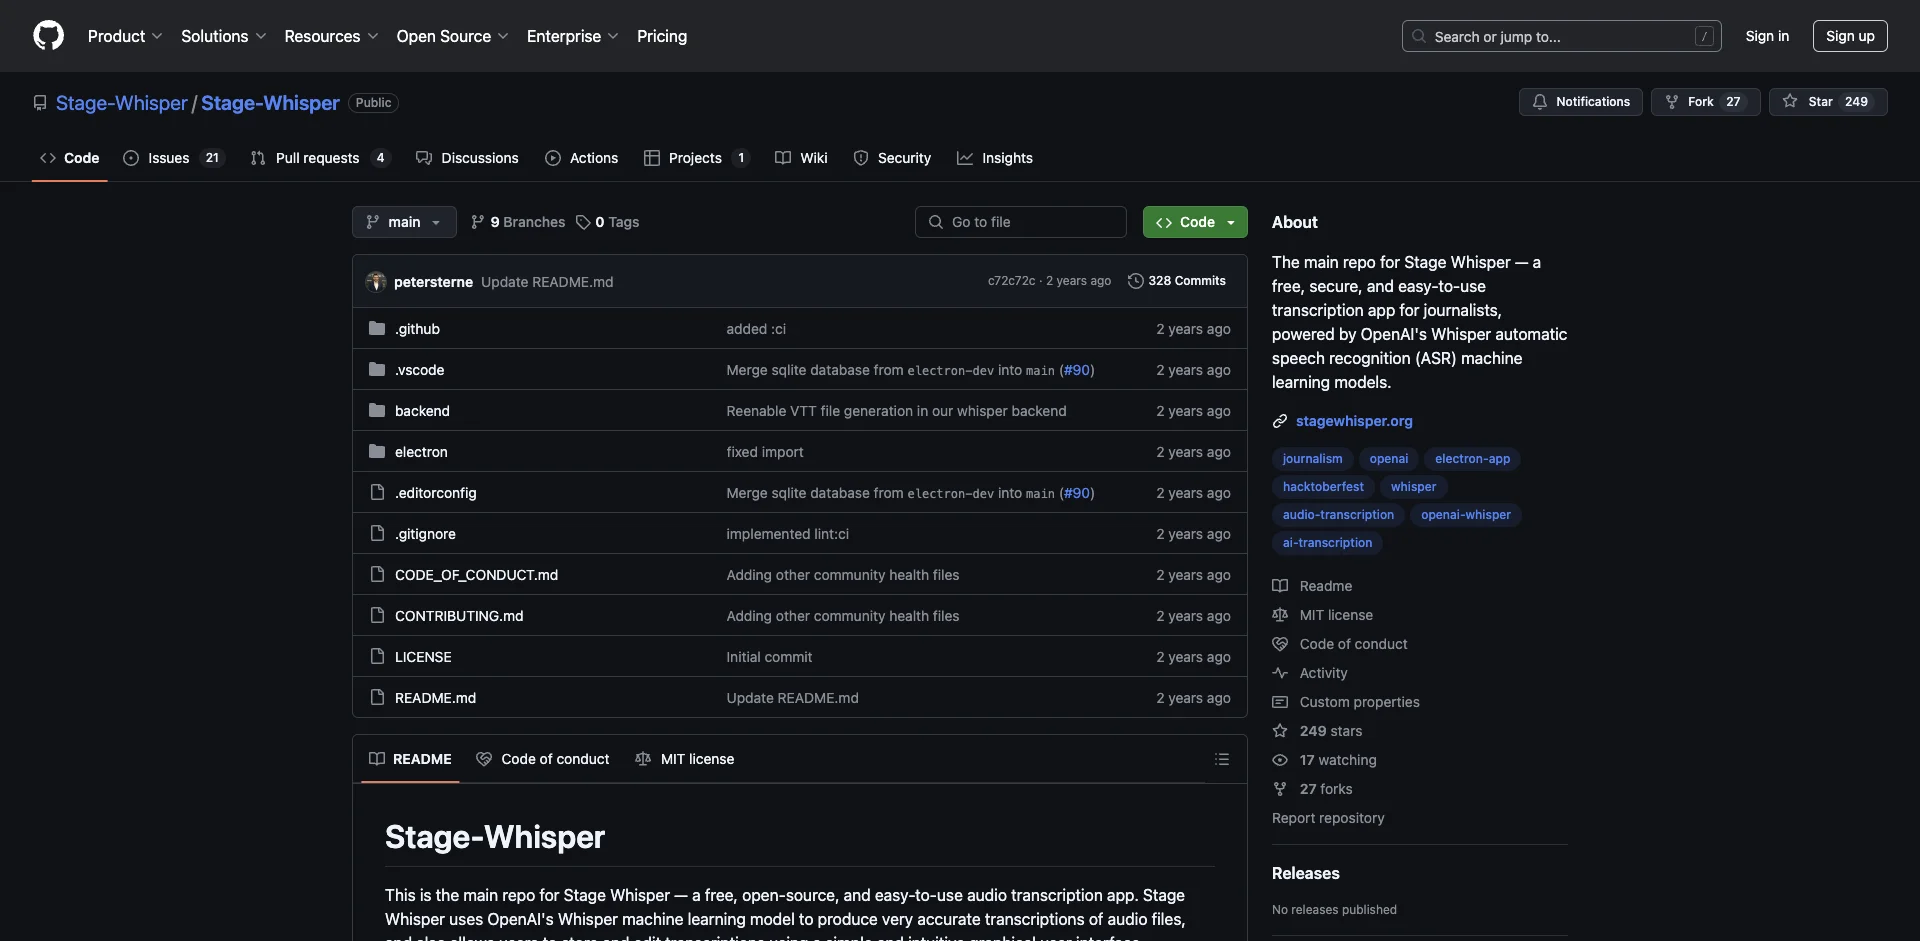Click the tag icon beside 0 Tags
Screen dimensions: 1920x941
coord(583,222)
